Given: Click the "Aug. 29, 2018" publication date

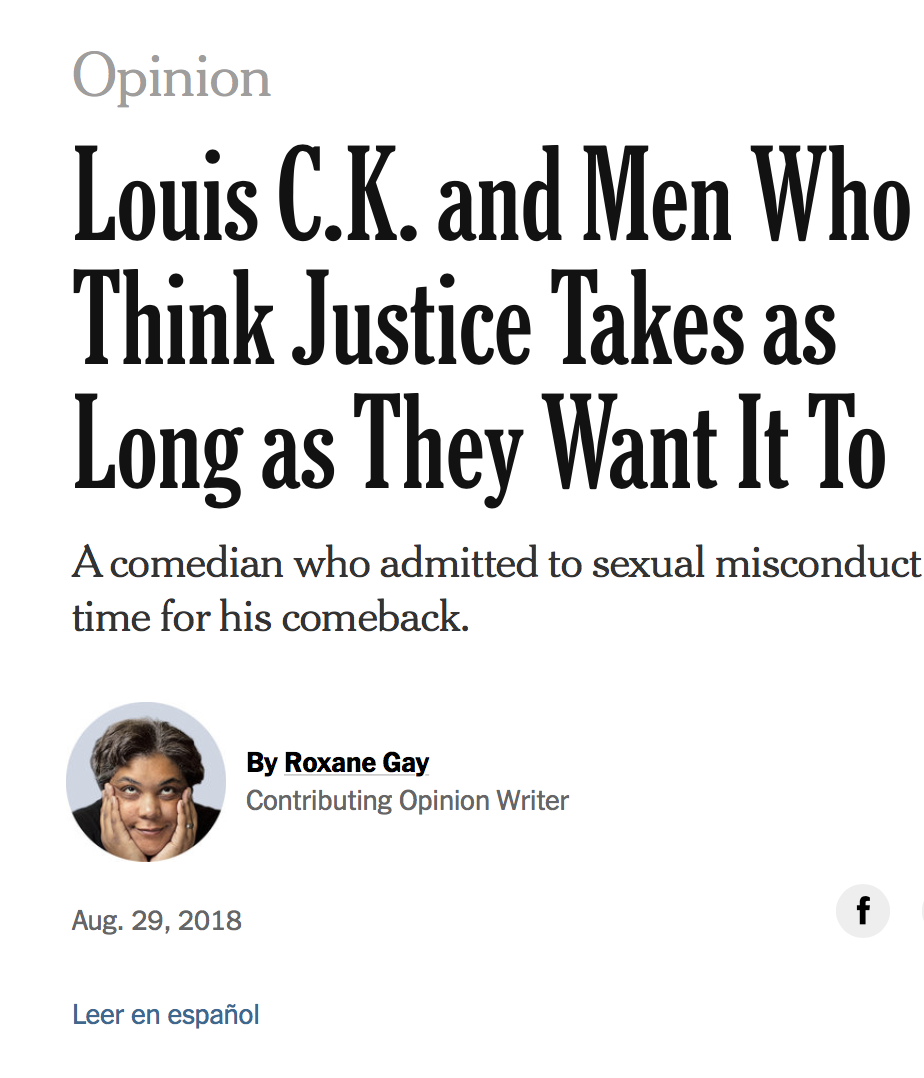Looking at the screenshot, I should pos(157,920).
